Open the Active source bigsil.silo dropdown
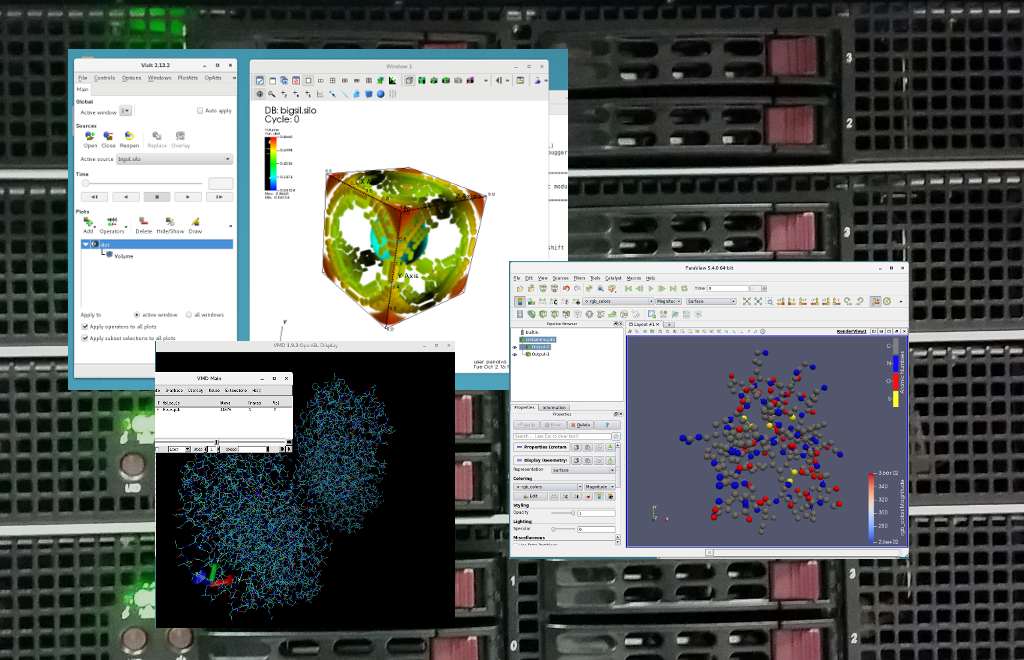Viewport: 1024px width, 660px height. point(174,159)
